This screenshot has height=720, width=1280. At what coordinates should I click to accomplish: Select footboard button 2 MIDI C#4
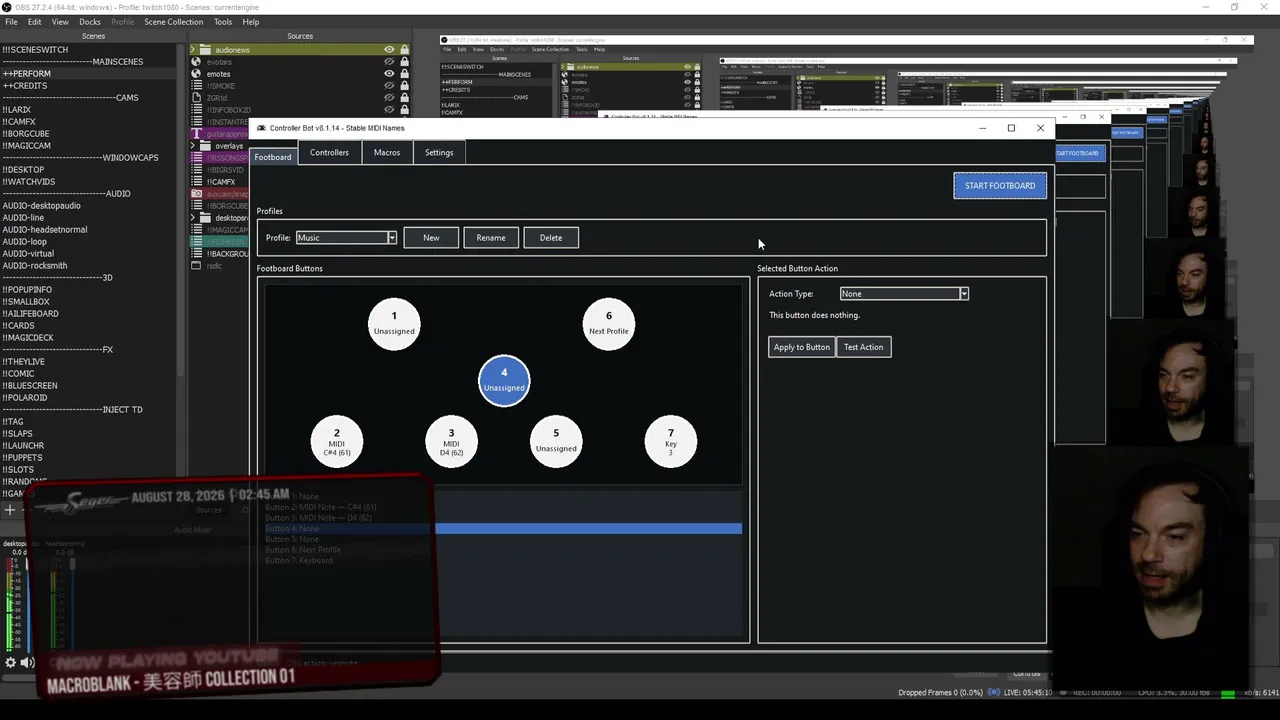(337, 441)
